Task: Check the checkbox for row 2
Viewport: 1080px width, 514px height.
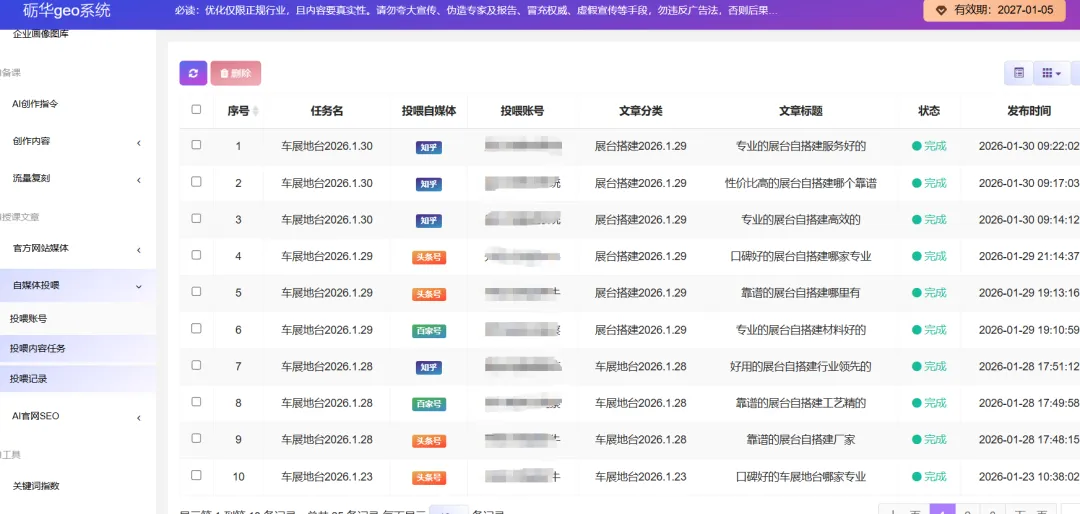Action: tap(196, 181)
